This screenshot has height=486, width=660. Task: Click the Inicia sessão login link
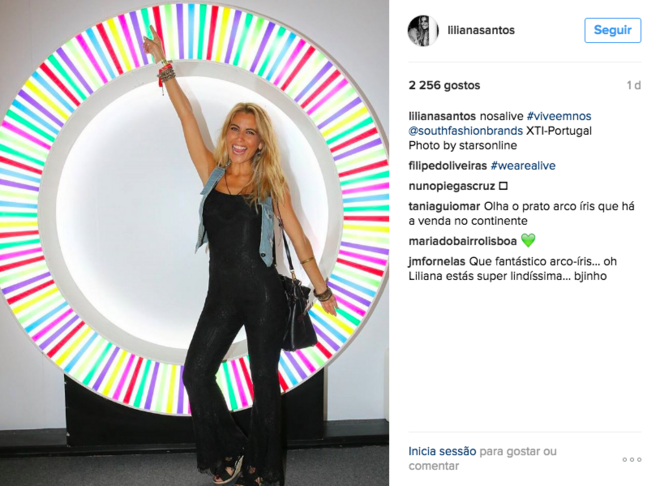[x=442, y=451]
